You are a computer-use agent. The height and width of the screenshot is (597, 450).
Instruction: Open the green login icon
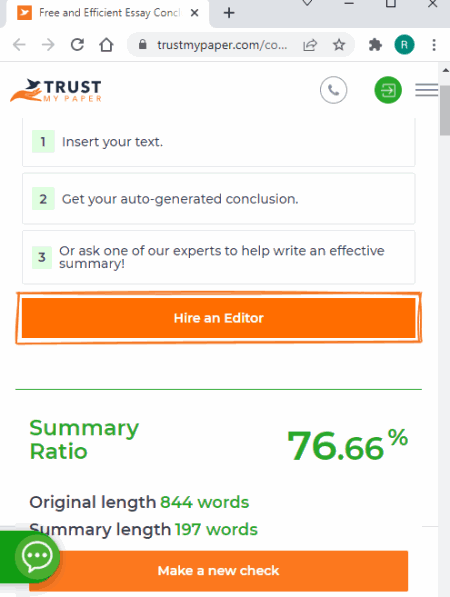pyautogui.click(x=388, y=90)
